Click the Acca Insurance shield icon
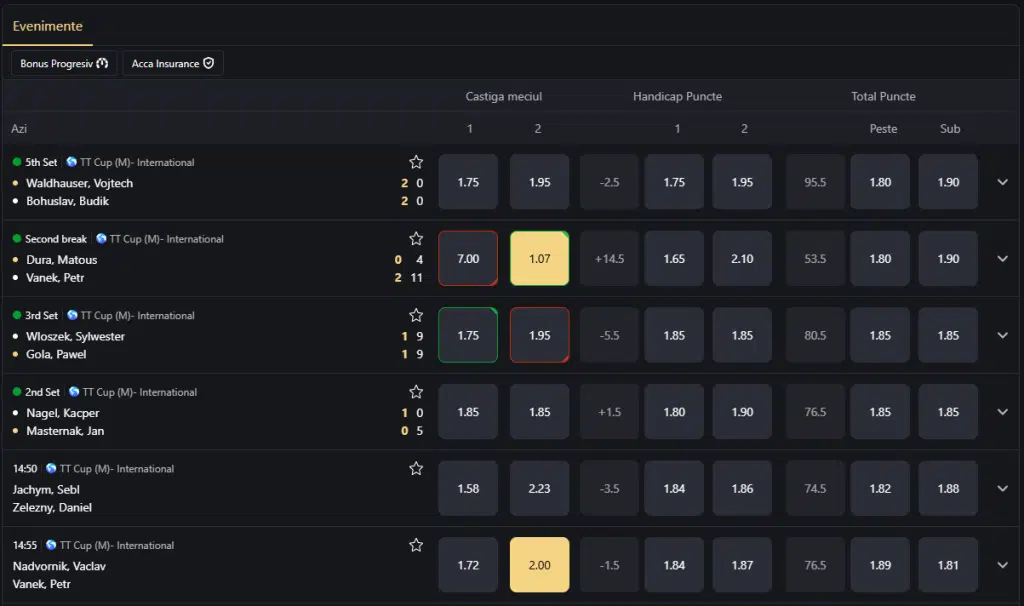 click(208, 63)
